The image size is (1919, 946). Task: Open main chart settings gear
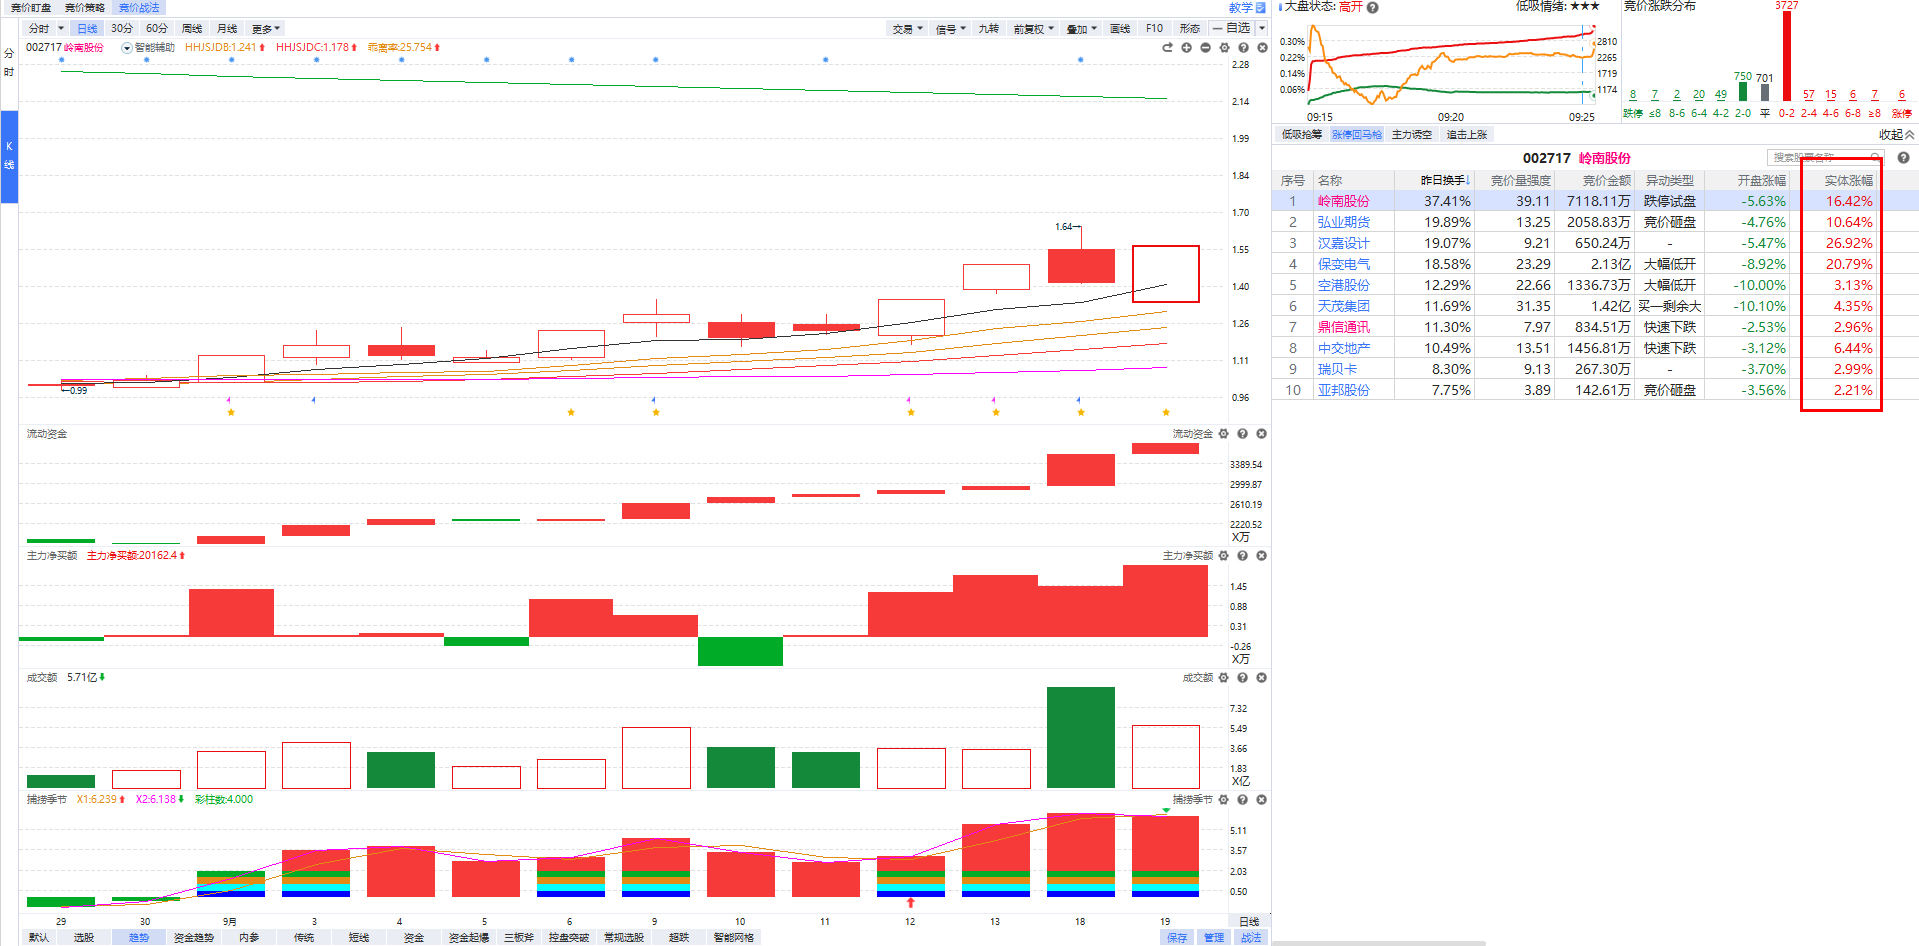[1224, 48]
